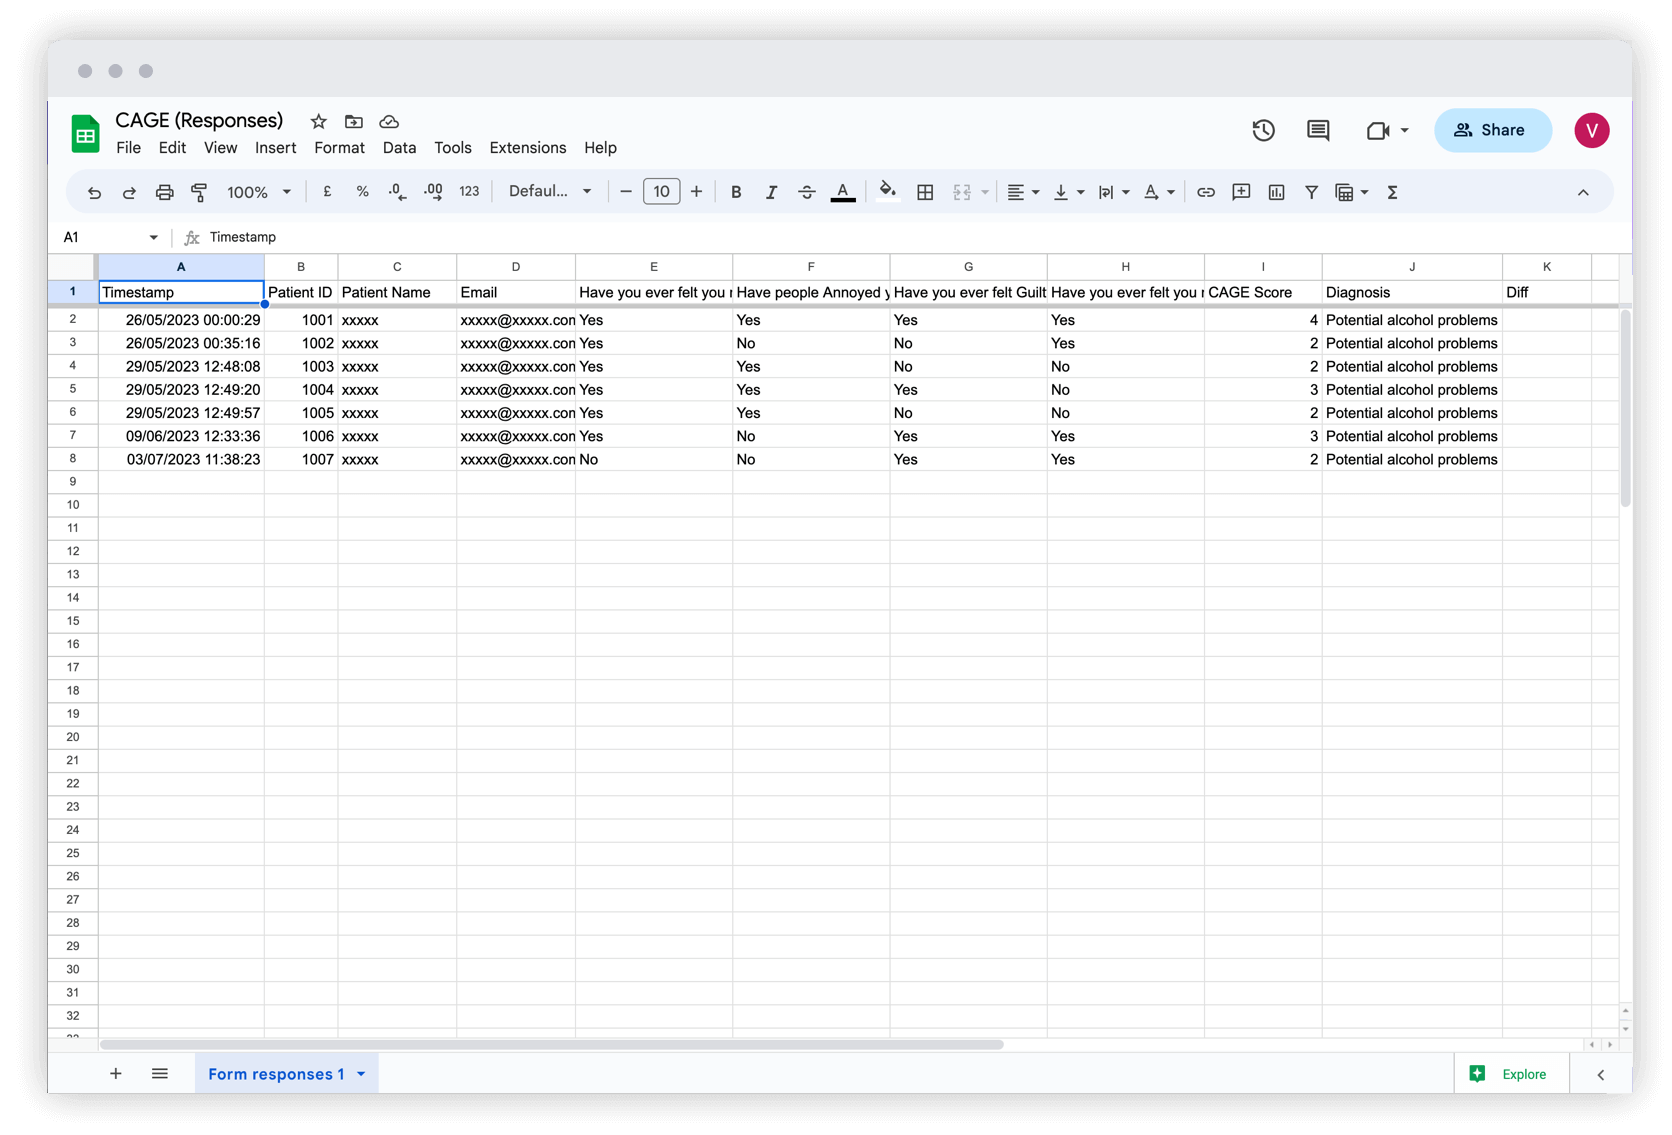1672x1135 pixels.
Task: Undo the last action
Action: coord(94,191)
